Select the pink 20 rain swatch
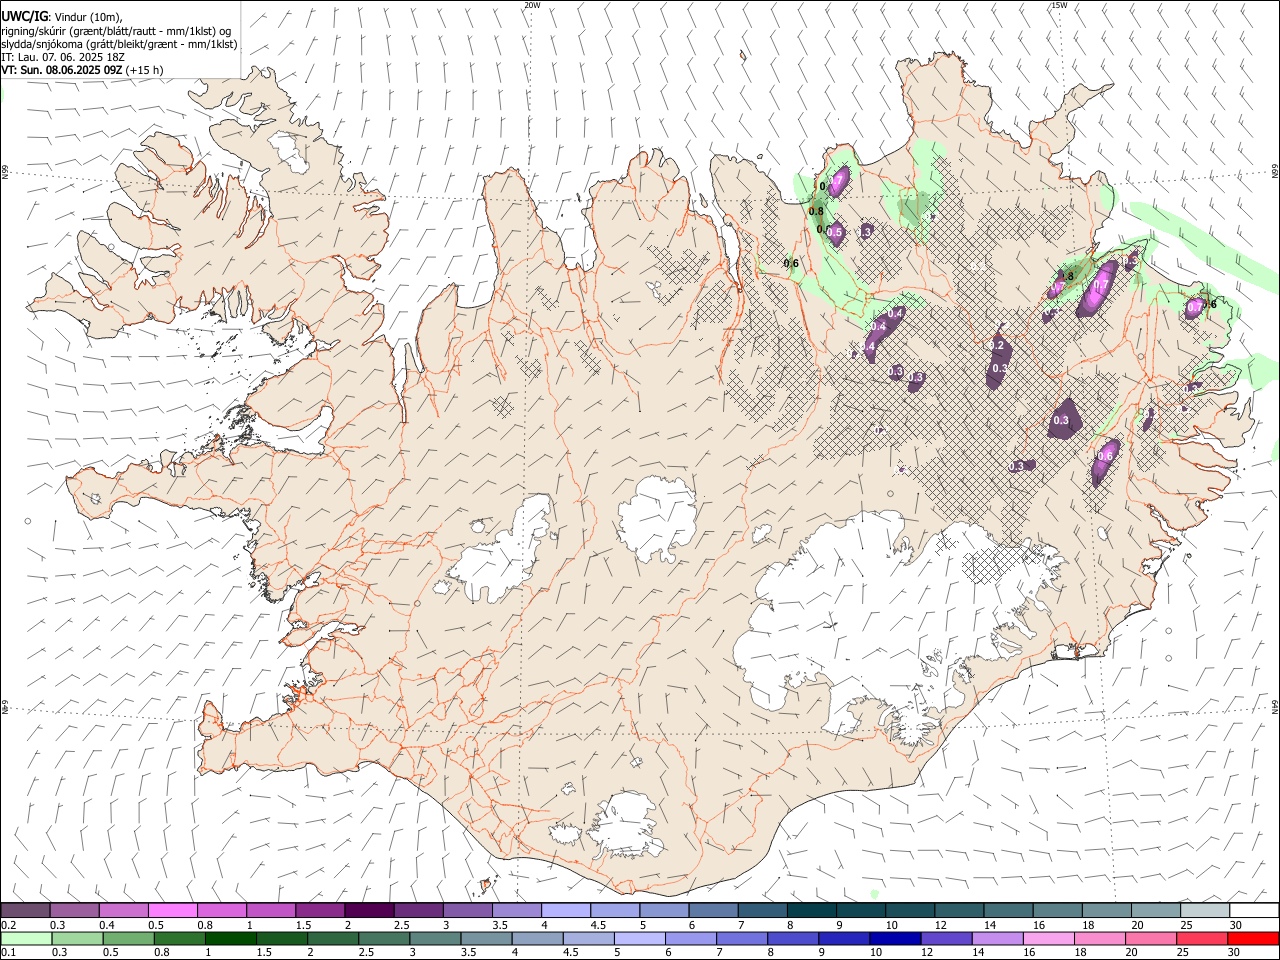Image resolution: width=1280 pixels, height=960 pixels. tap(1151, 938)
